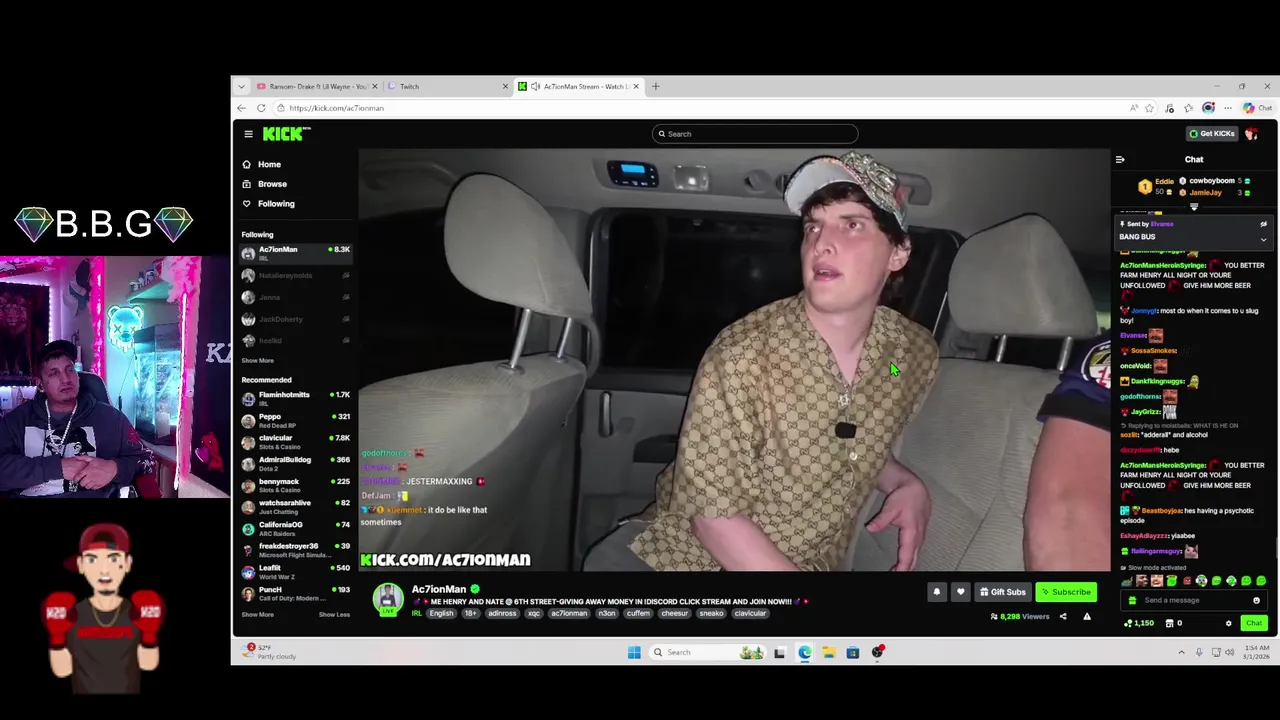Image resolution: width=1280 pixels, height=720 pixels.
Task: Open the Windows Start button
Action: pyautogui.click(x=634, y=652)
